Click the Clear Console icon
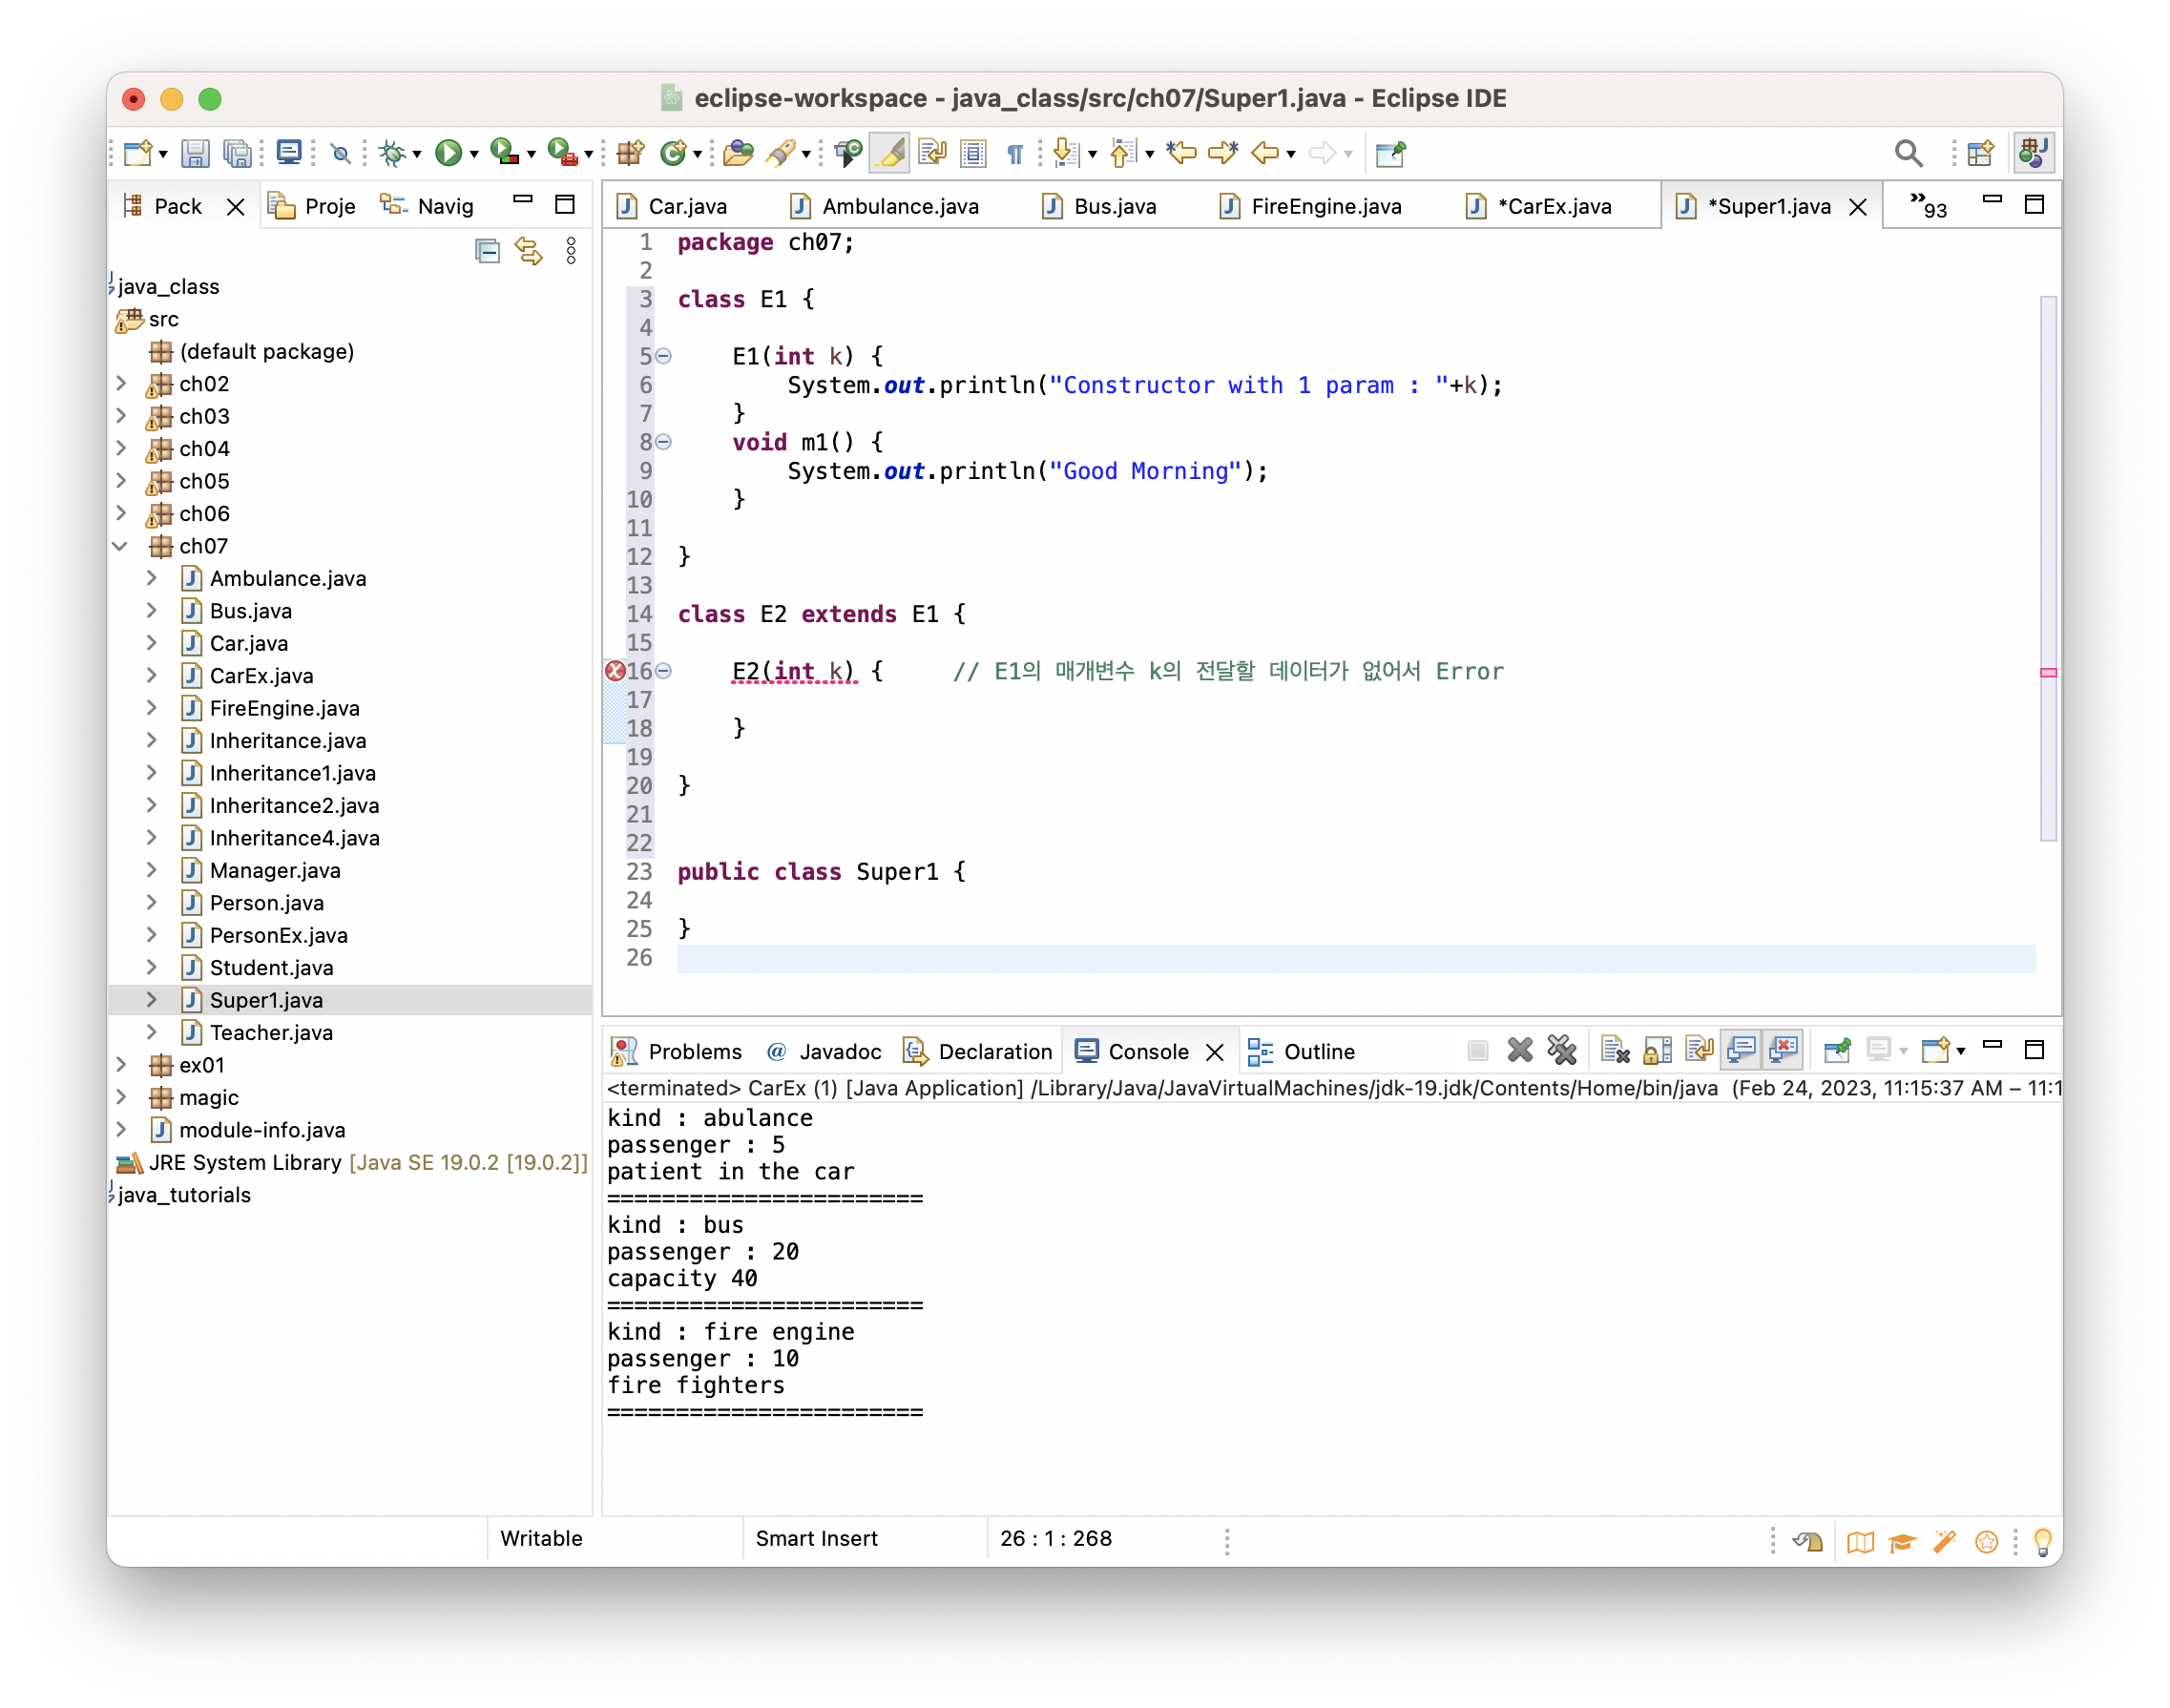Viewport: 2170px width, 1708px height. tap(1614, 1050)
